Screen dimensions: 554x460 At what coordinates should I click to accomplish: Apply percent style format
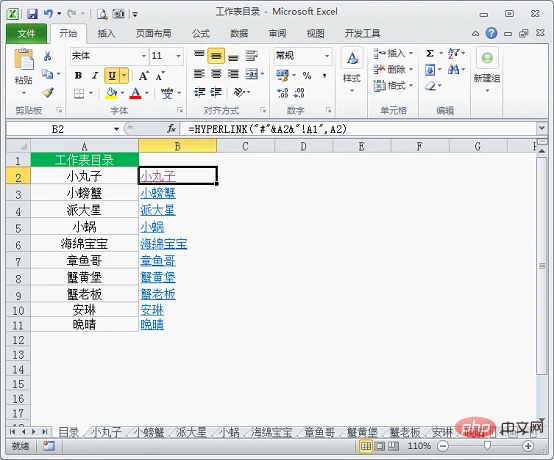point(307,75)
